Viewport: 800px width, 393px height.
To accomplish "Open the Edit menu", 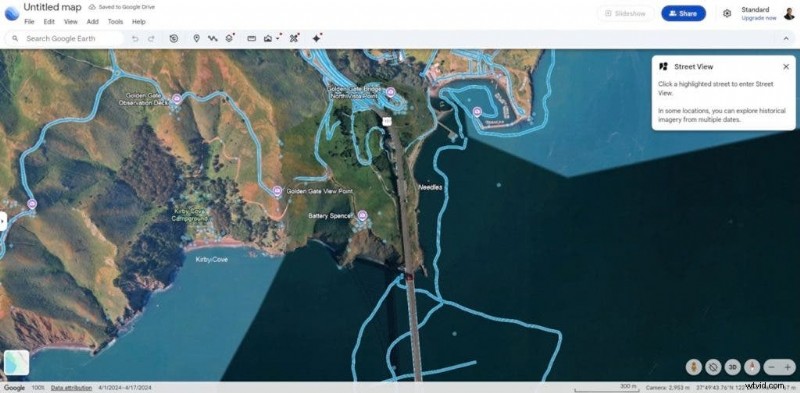I will click(49, 22).
